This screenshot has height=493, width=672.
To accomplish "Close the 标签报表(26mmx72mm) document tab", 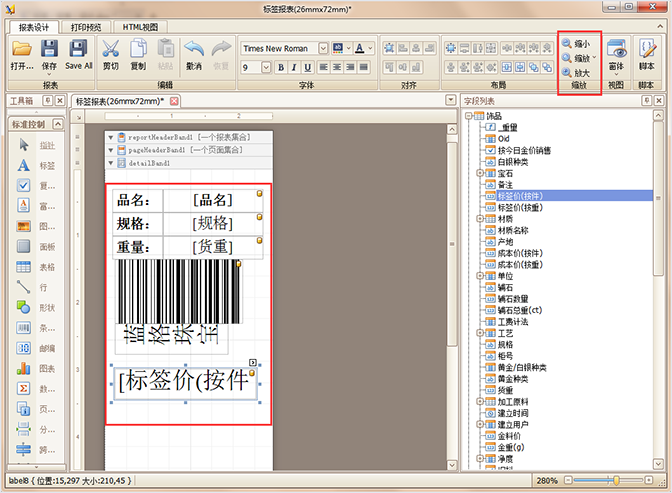I will [174, 101].
